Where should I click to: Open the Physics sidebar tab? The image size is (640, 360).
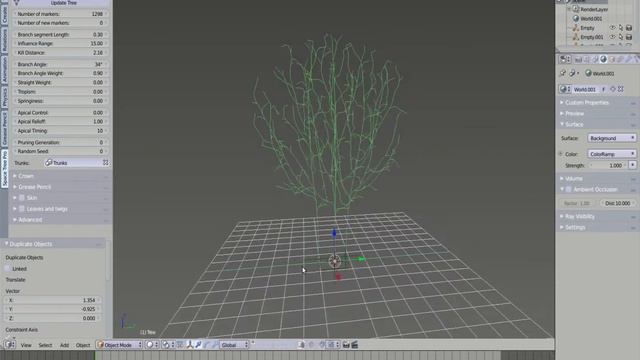pos(4,97)
